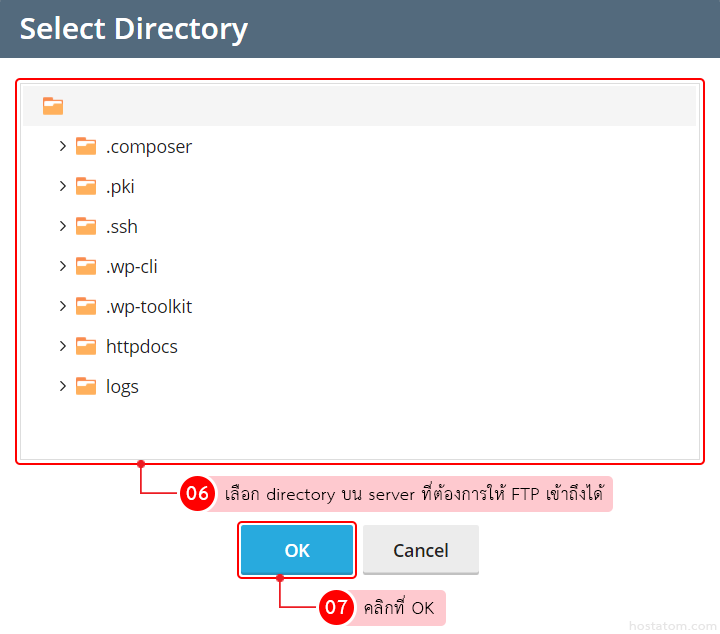The height and width of the screenshot is (634, 720).
Task: Click the .wp-toolkit folder icon
Action: click(86, 306)
